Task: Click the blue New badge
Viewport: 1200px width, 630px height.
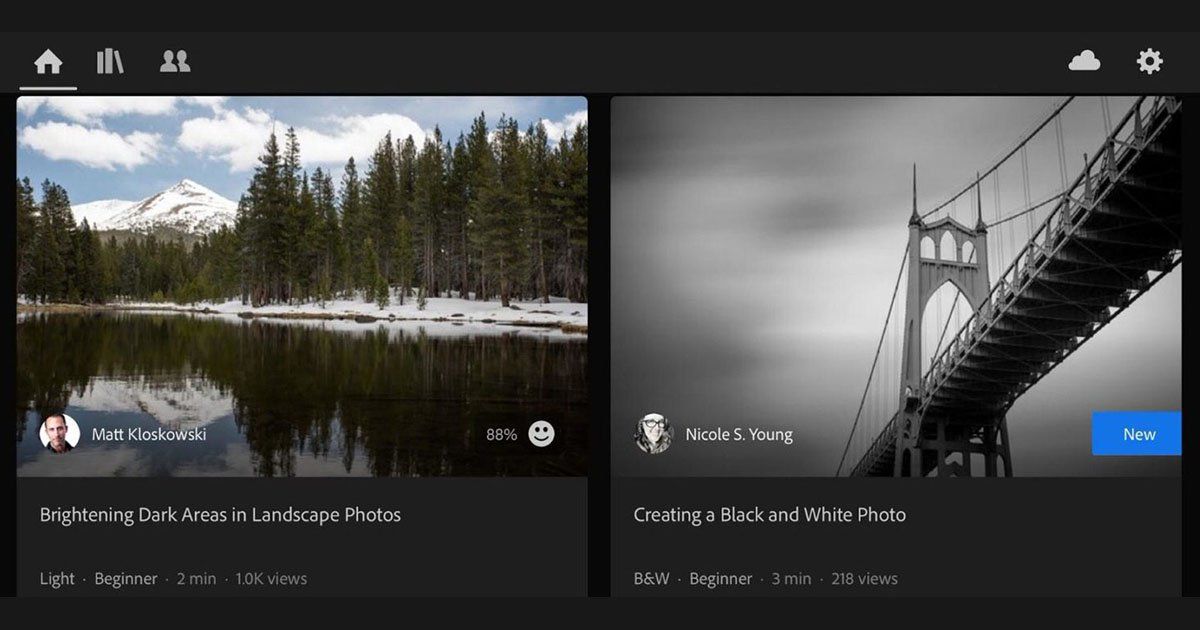Action: (1137, 434)
